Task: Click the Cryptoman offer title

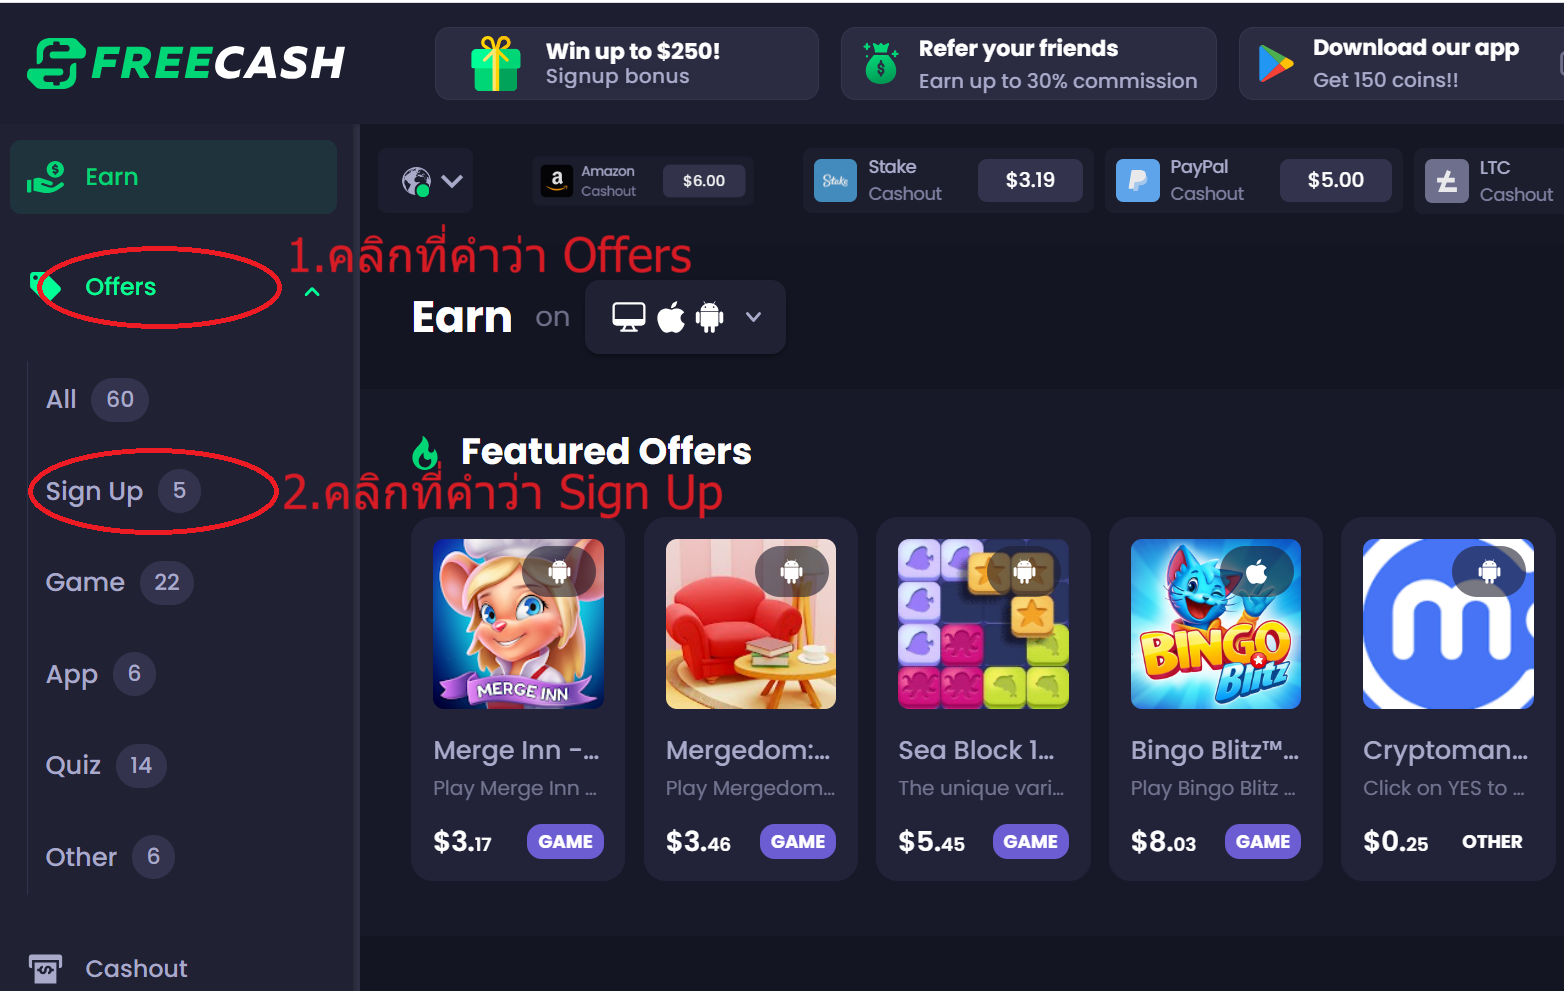Action: point(1446,750)
